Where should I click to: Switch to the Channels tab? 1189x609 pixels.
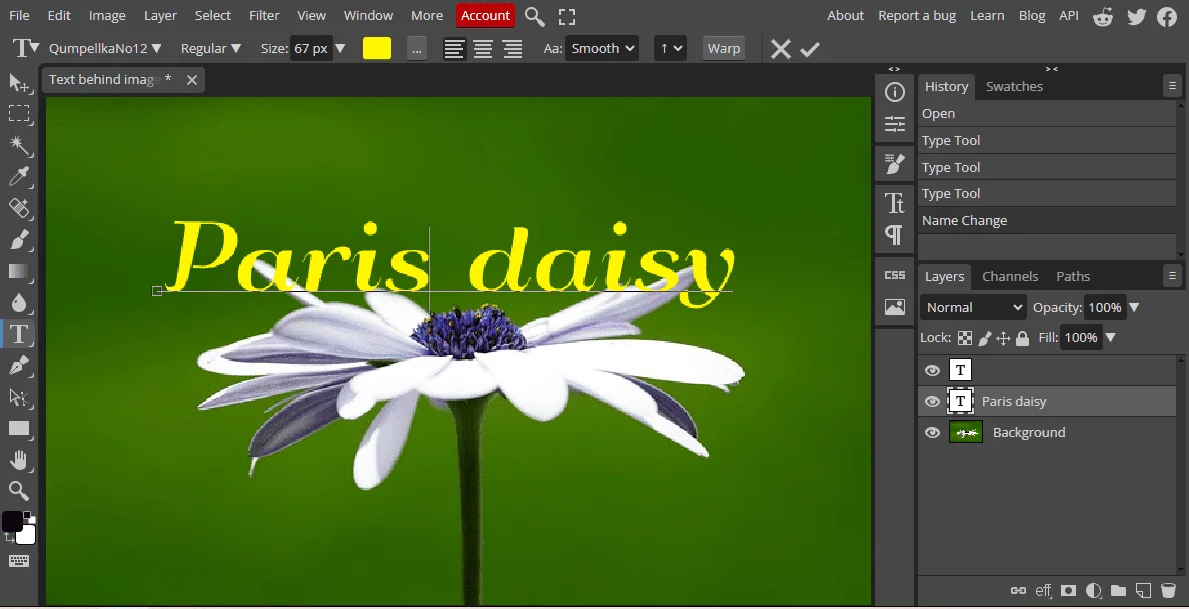tap(1010, 276)
